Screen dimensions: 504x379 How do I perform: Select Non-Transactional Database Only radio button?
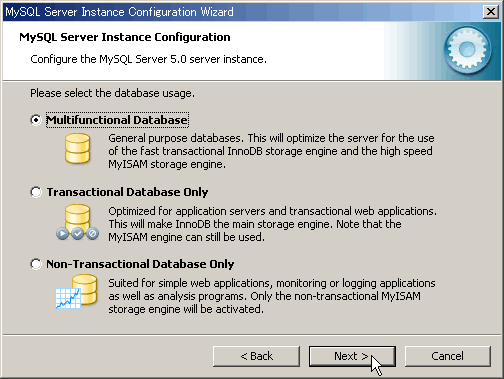click(36, 264)
